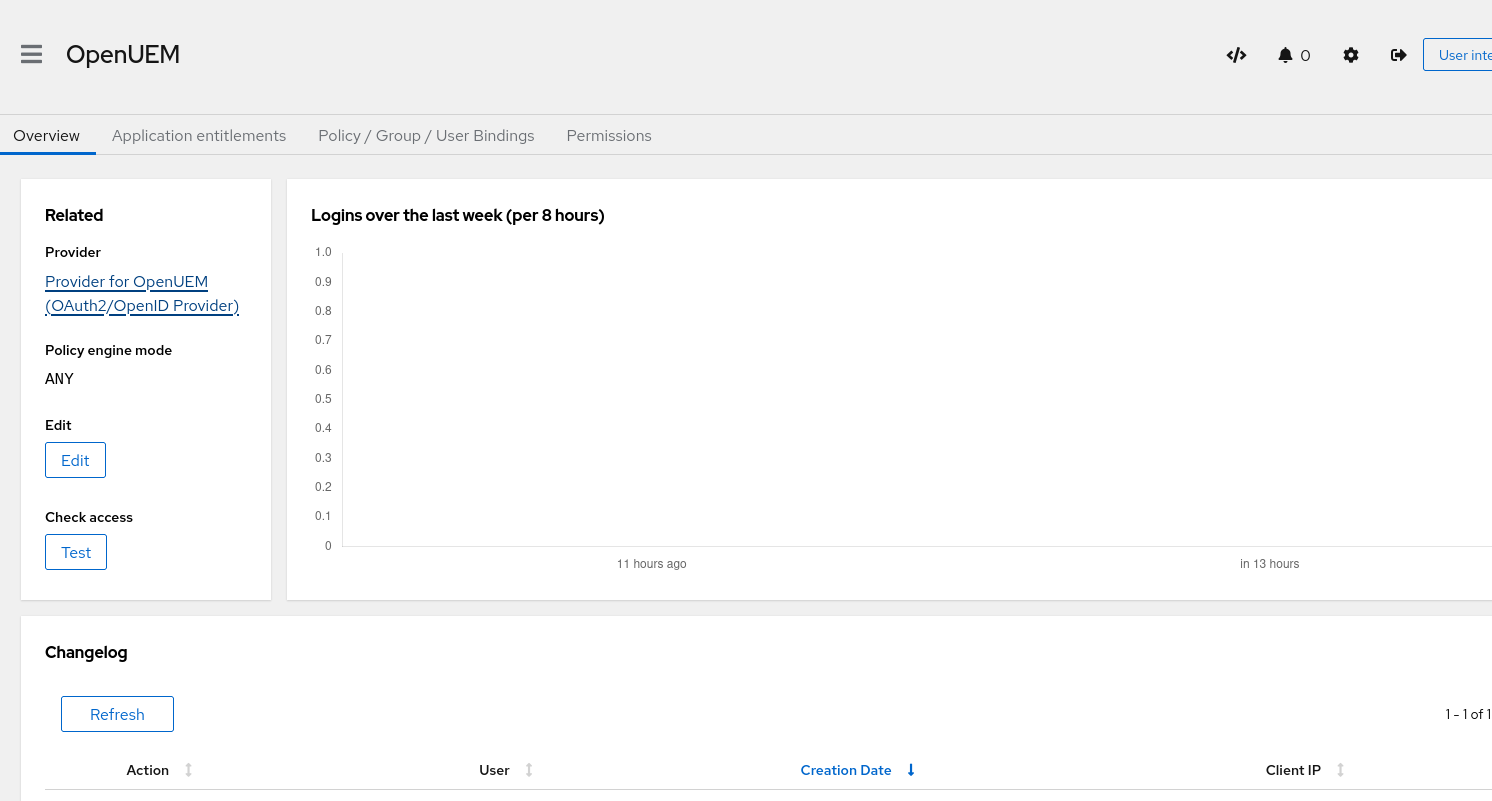The height and width of the screenshot is (801, 1492).
Task: Expand the 1 - 1 of 1 pagination
Action: (1467, 714)
